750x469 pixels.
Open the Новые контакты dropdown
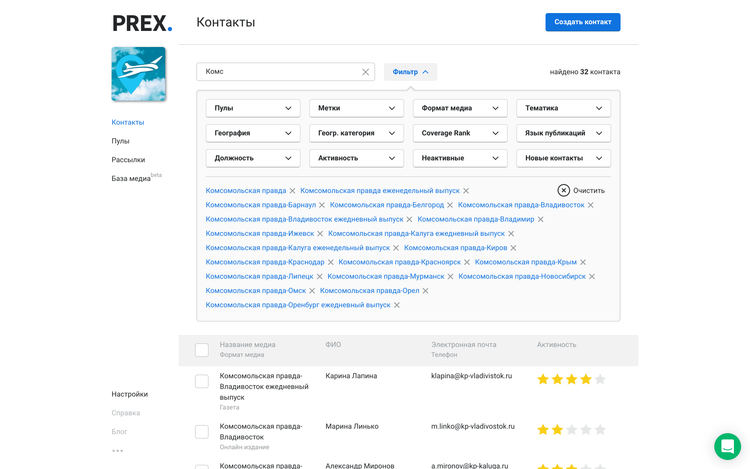click(563, 158)
